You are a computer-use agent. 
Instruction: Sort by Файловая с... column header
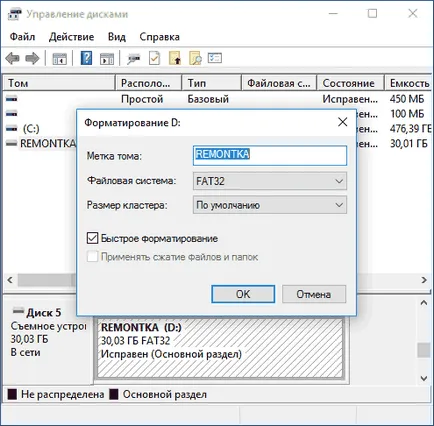279,83
